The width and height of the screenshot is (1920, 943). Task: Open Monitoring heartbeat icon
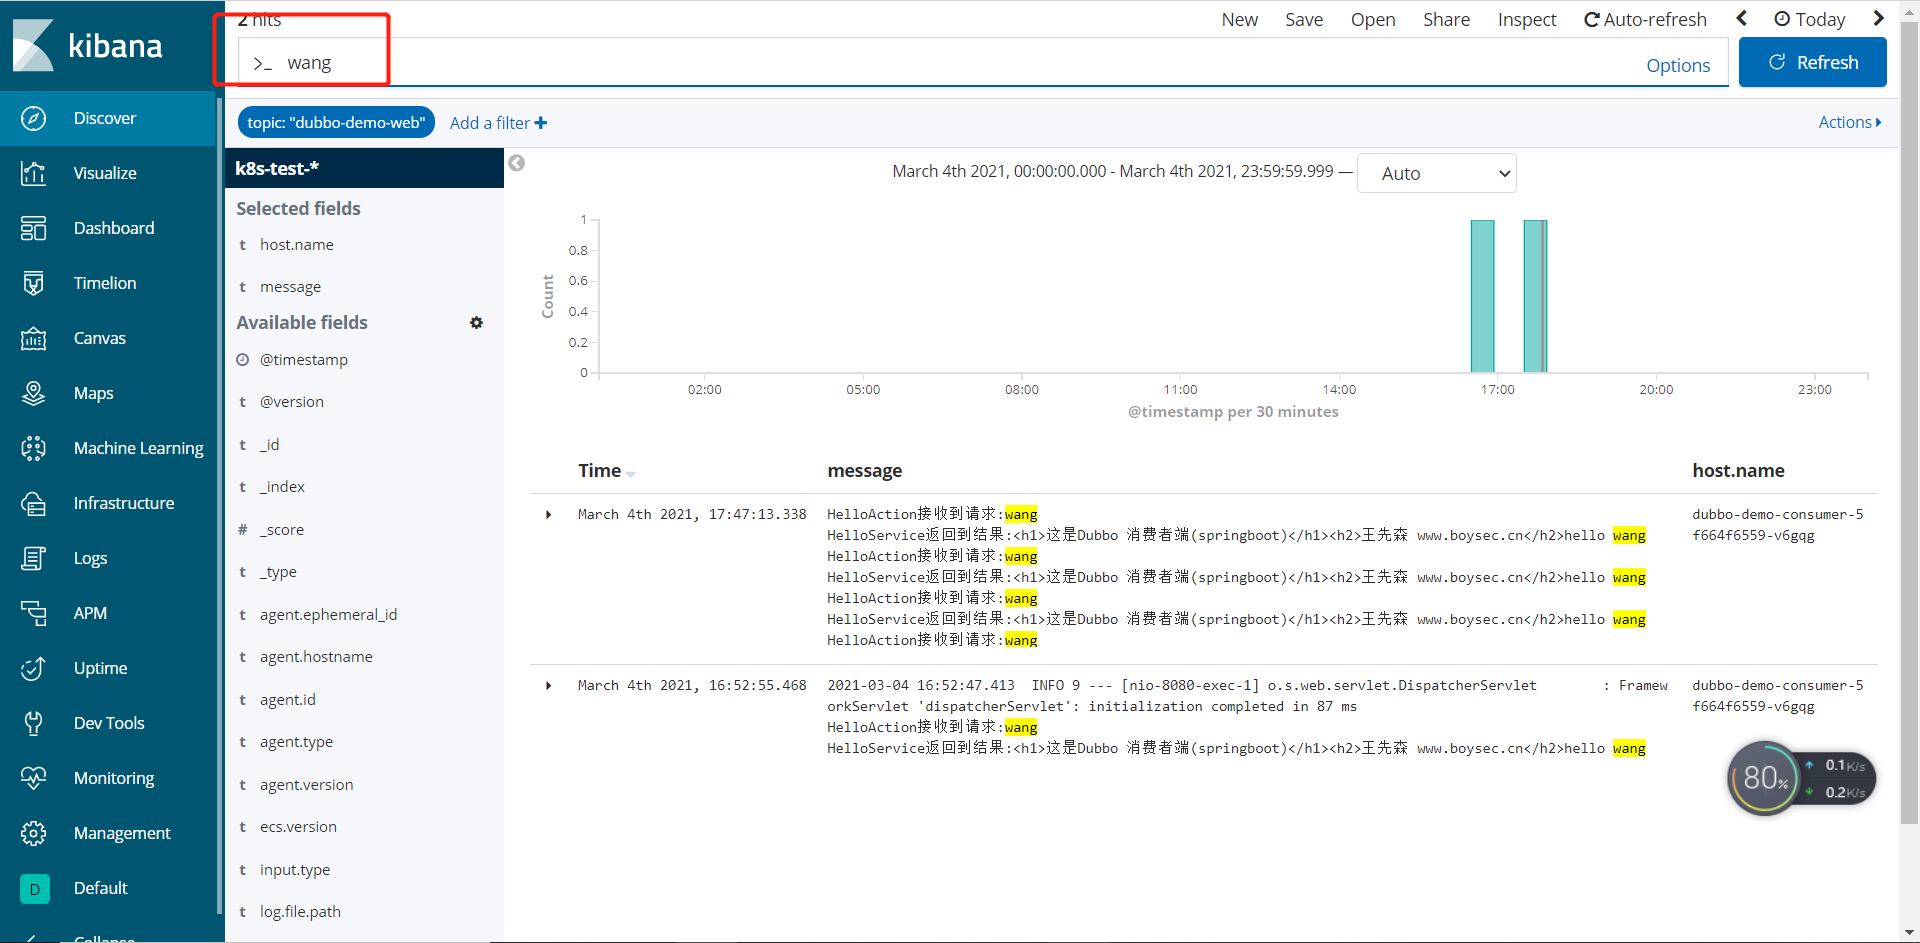tap(33, 778)
